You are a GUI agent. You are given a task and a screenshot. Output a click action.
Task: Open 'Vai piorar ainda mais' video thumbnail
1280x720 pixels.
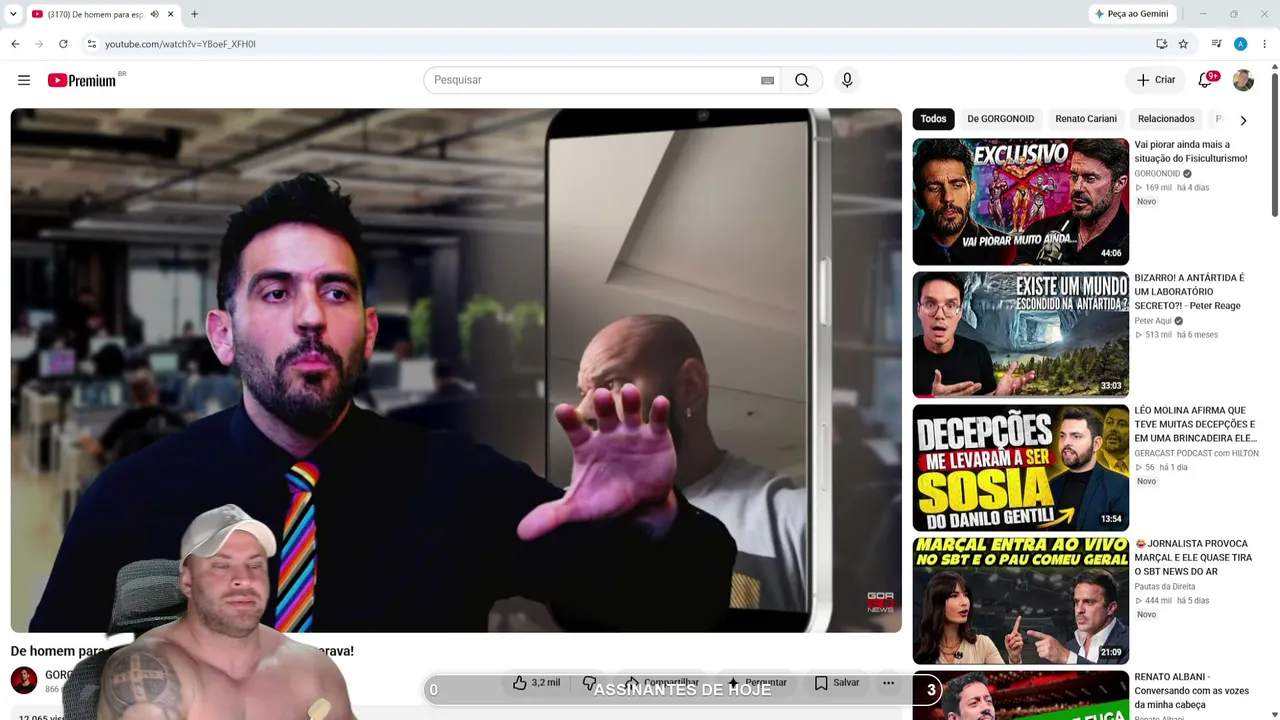click(1020, 201)
